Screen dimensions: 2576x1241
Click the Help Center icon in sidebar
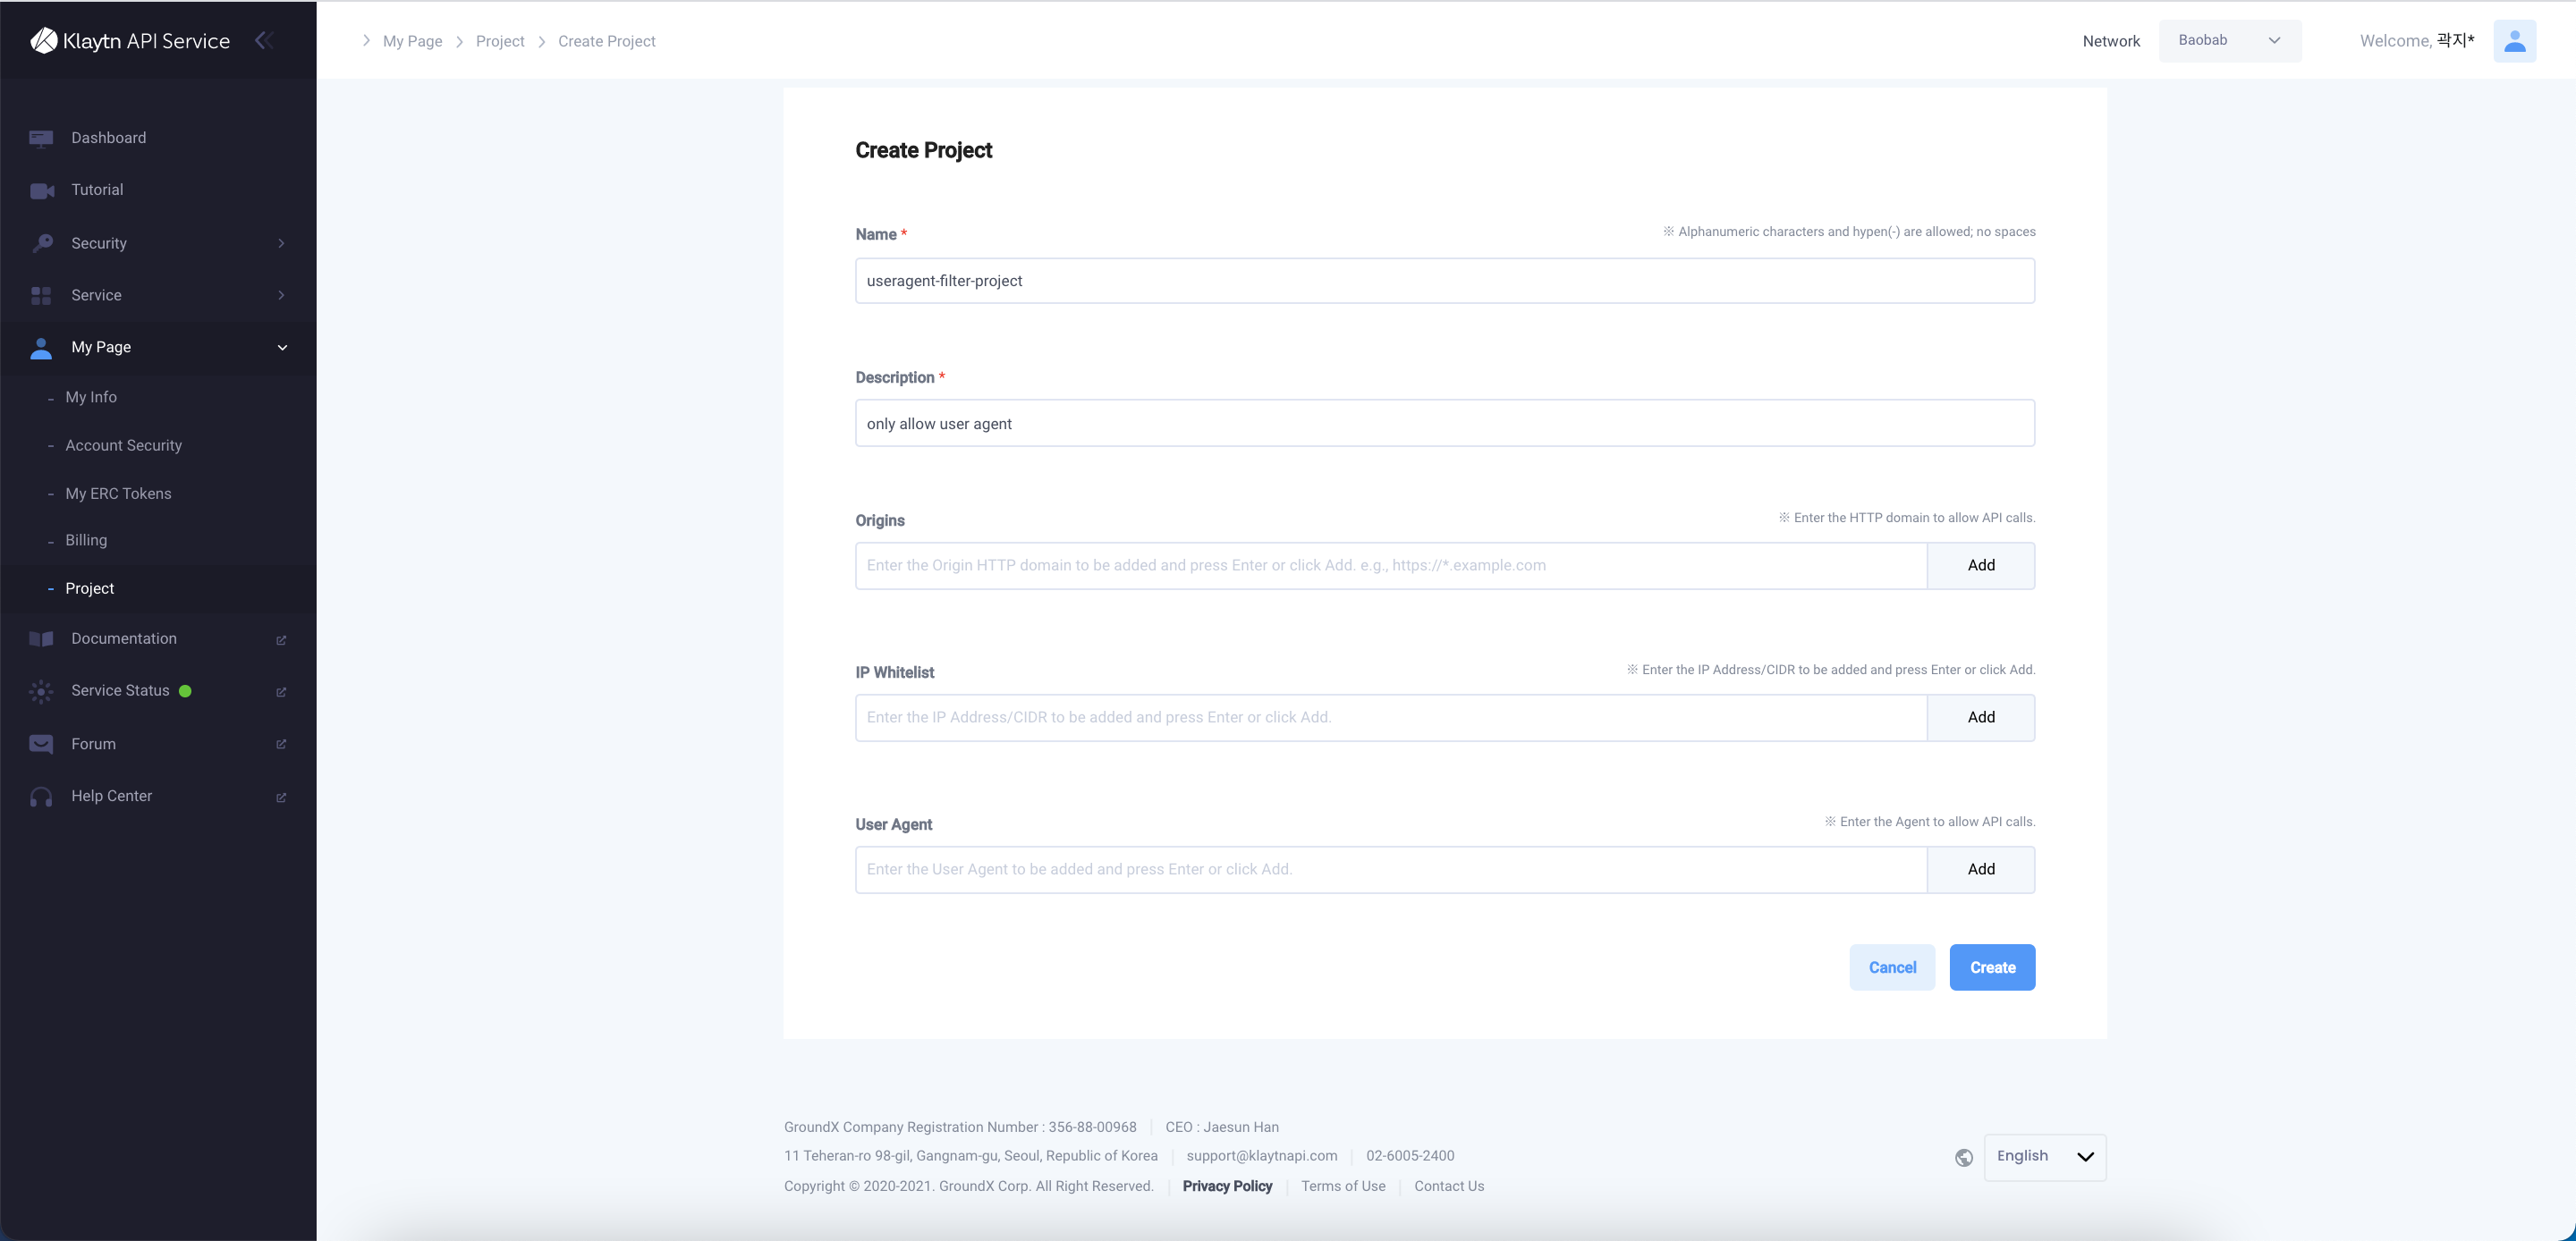(41, 796)
